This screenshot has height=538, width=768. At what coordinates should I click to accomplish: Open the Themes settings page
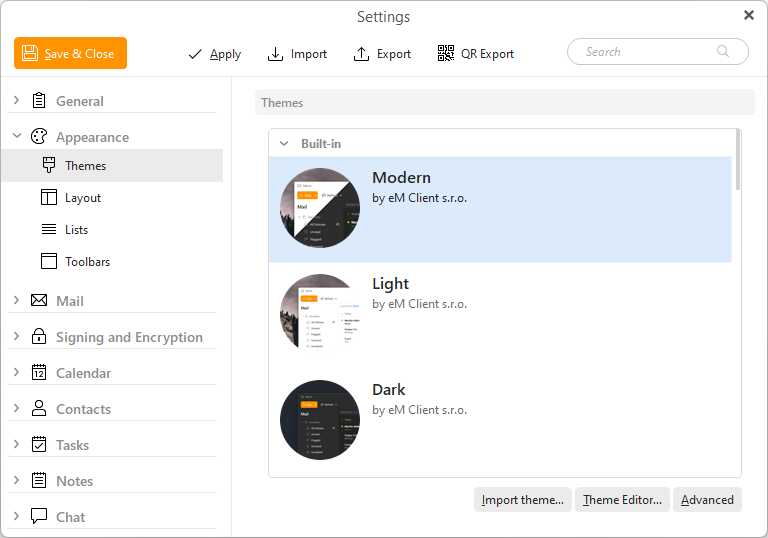[112, 166]
